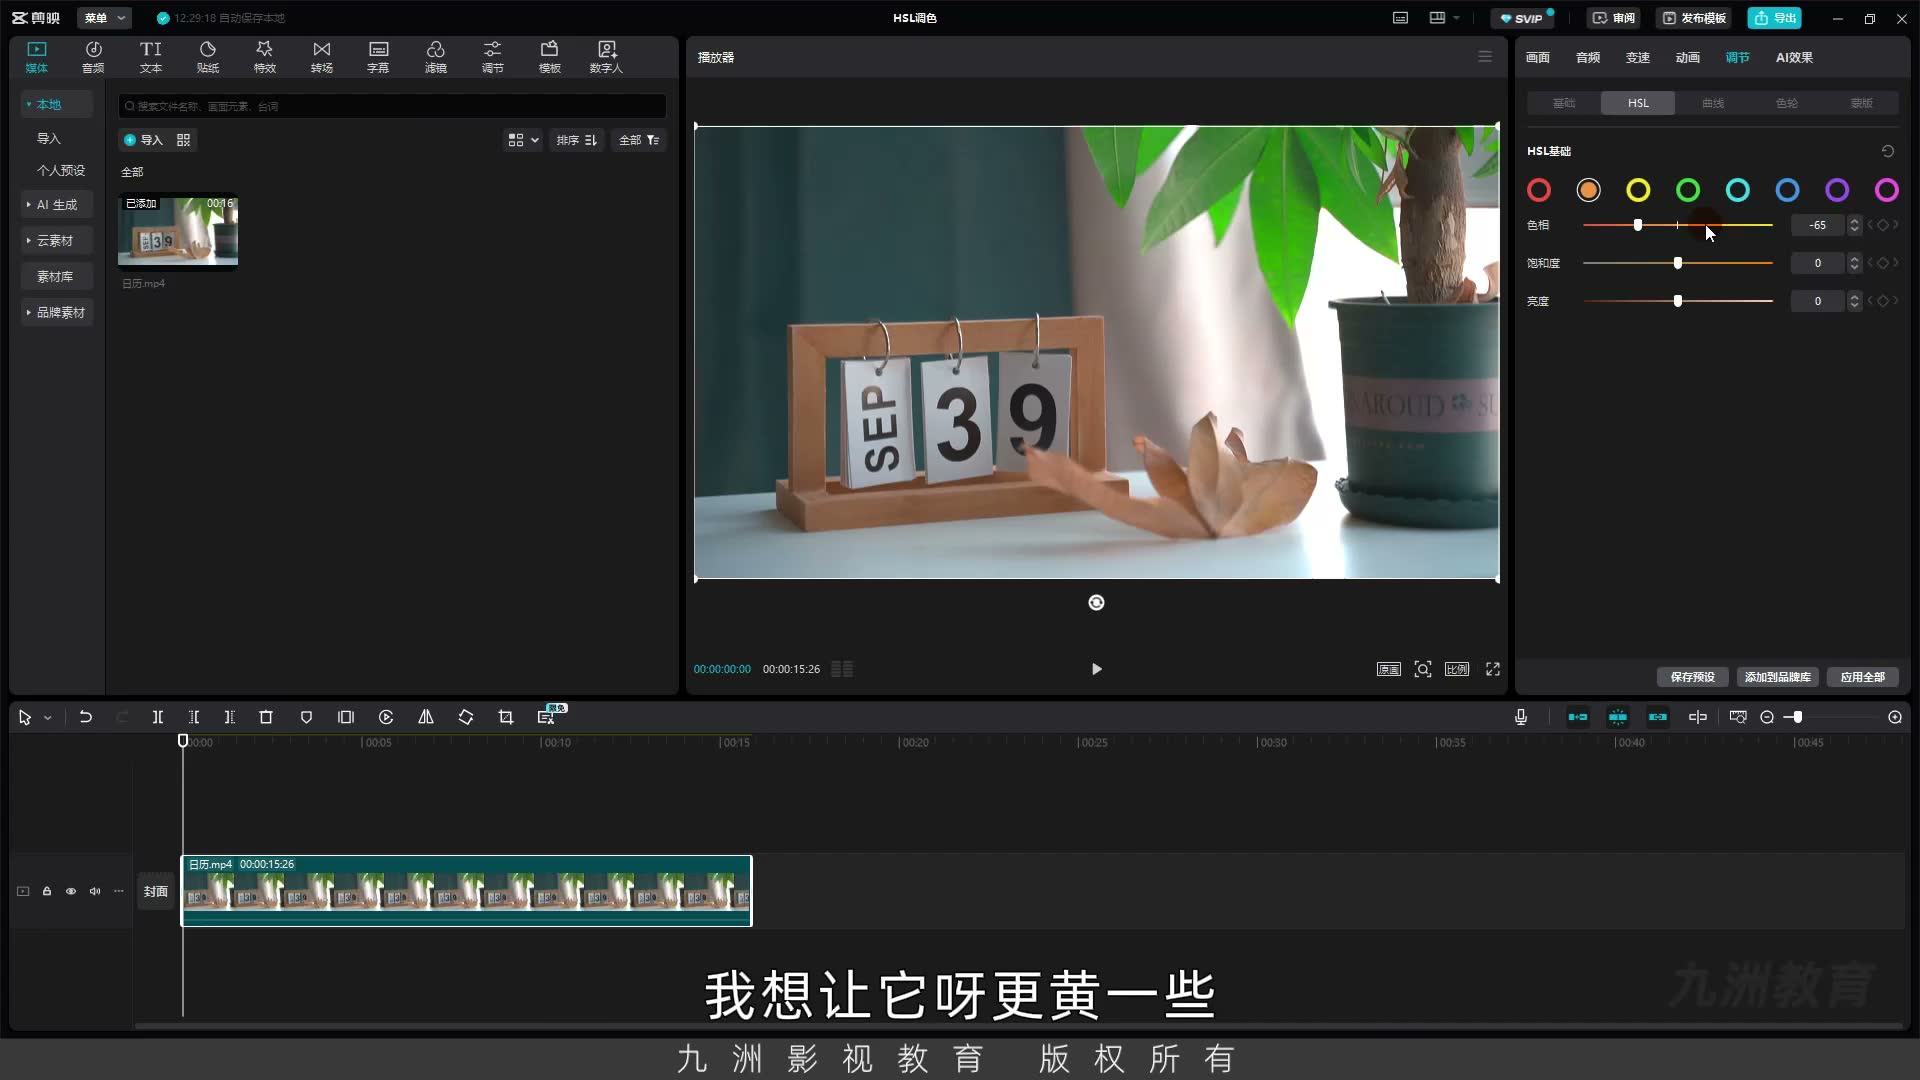The height and width of the screenshot is (1080, 1920).
Task: Open the 字幕 captions tab
Action: (378, 57)
